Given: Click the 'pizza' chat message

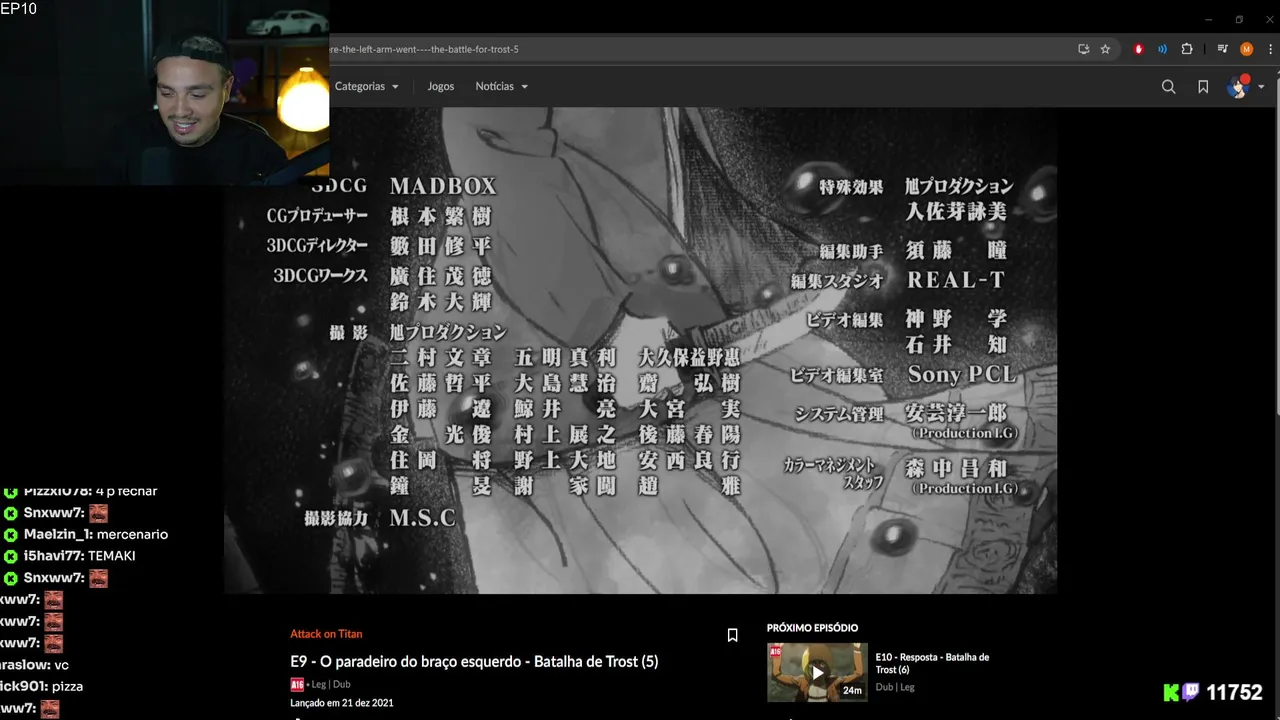Looking at the screenshot, I should 67,686.
